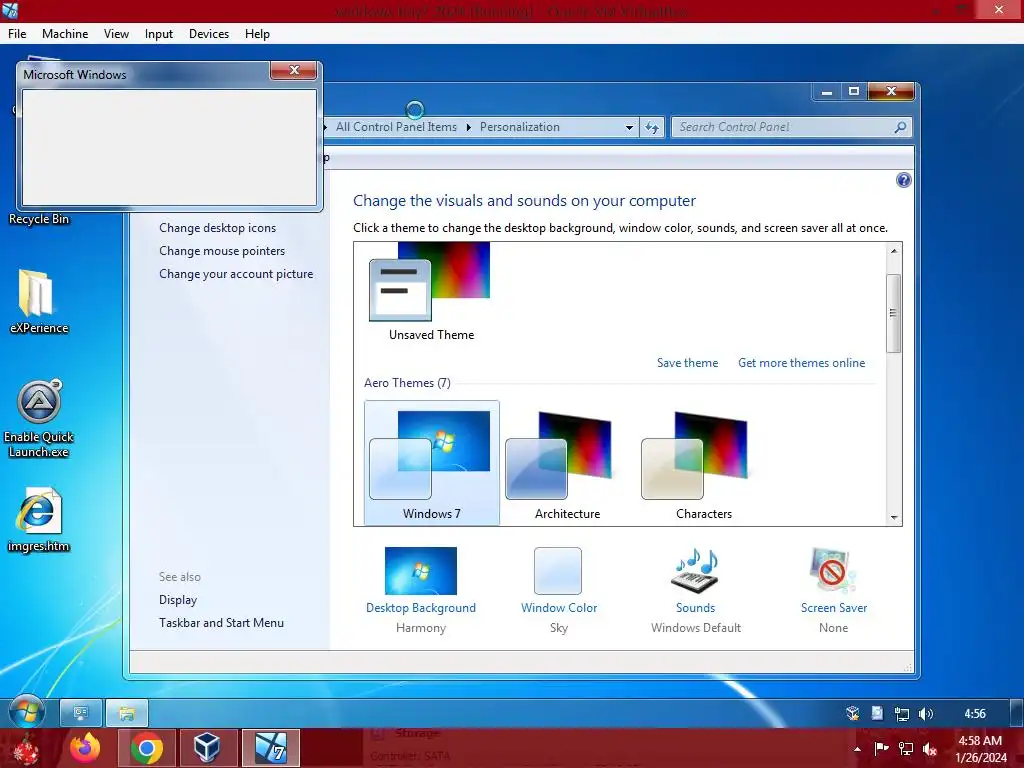Minimize the Personalization window
This screenshot has width=1024, height=768.
(827, 91)
